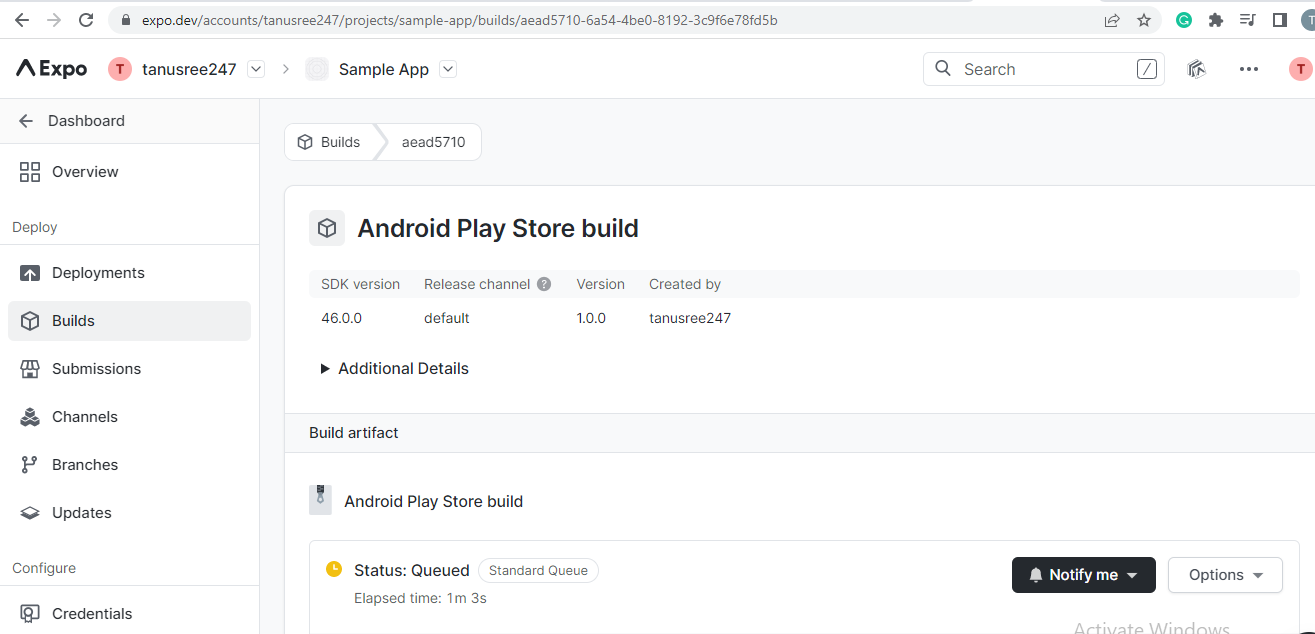Click the browser address bar URL
The image size is (1315, 634).
click(x=459, y=20)
